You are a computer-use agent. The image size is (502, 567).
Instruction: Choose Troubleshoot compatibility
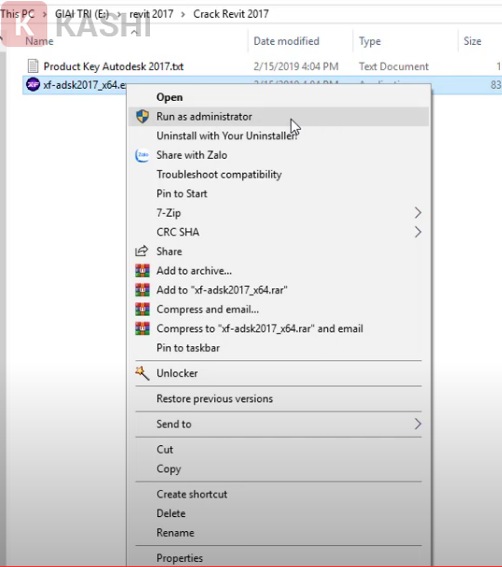[219, 174]
